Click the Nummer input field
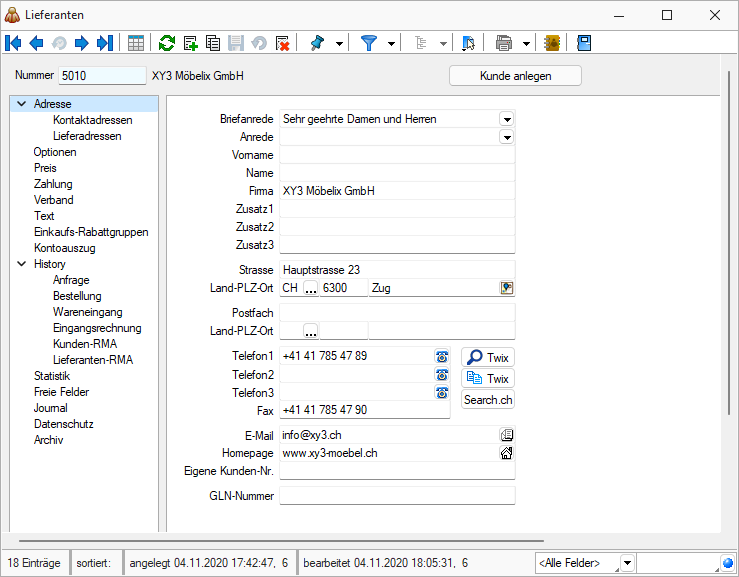Screen dimensions: 739x577 coord(102,76)
